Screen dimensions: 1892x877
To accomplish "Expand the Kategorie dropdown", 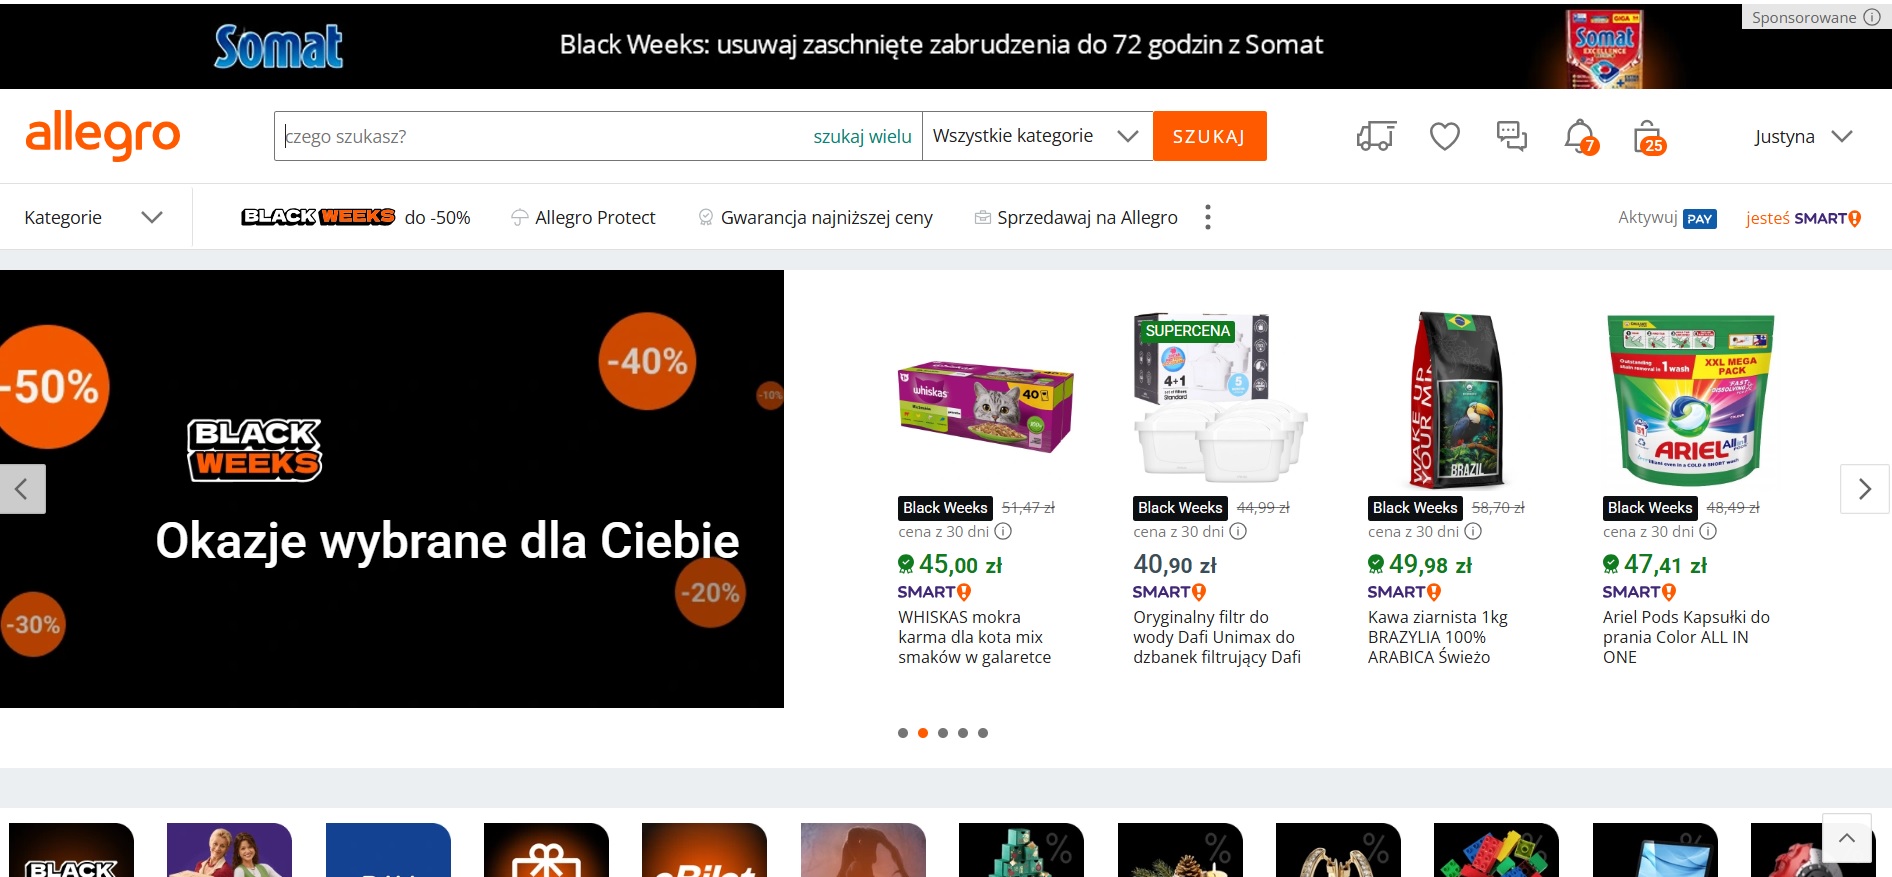I will click(93, 217).
